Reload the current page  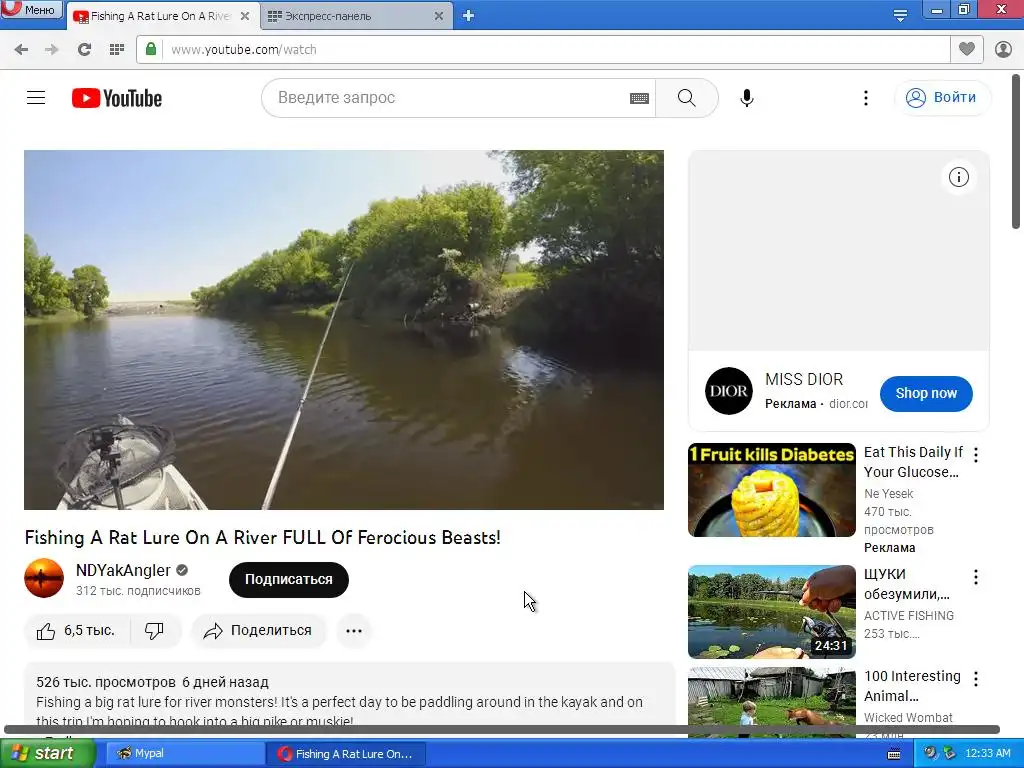84,50
